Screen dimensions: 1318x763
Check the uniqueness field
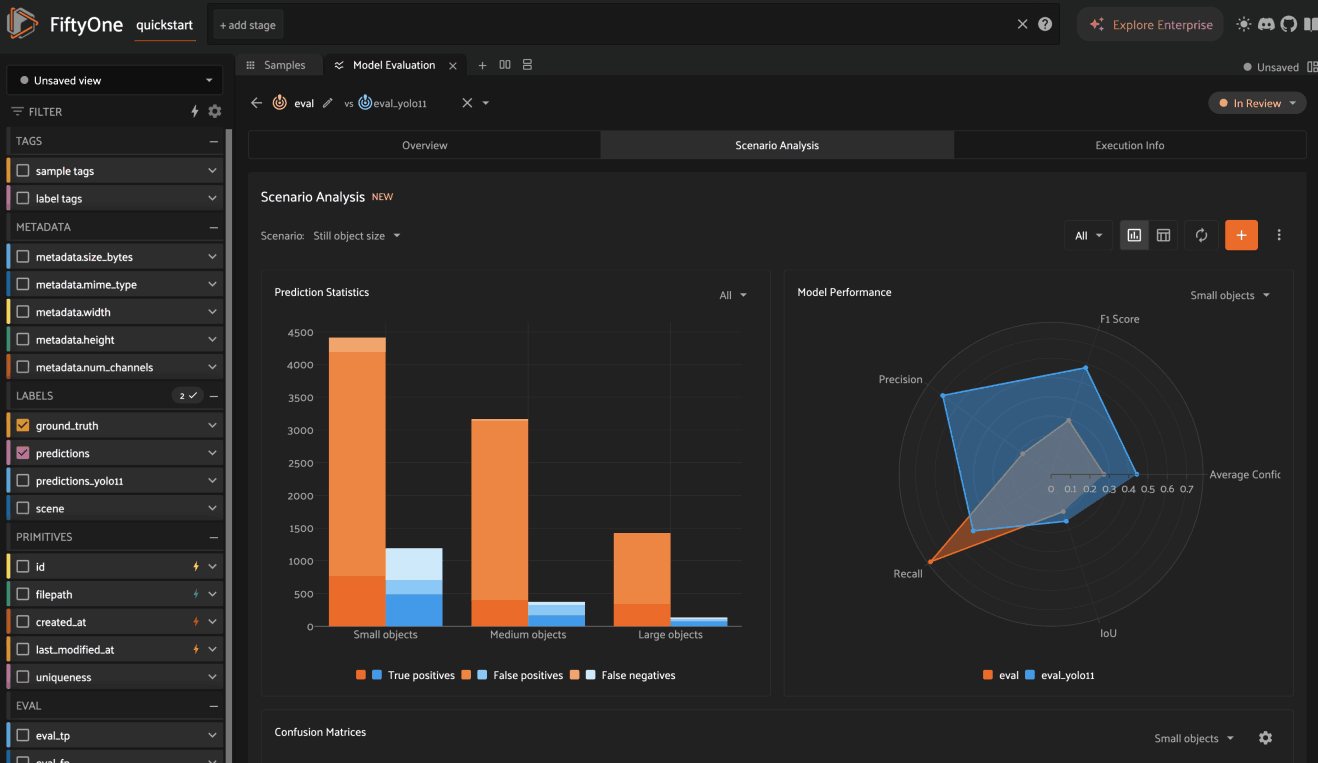23,677
